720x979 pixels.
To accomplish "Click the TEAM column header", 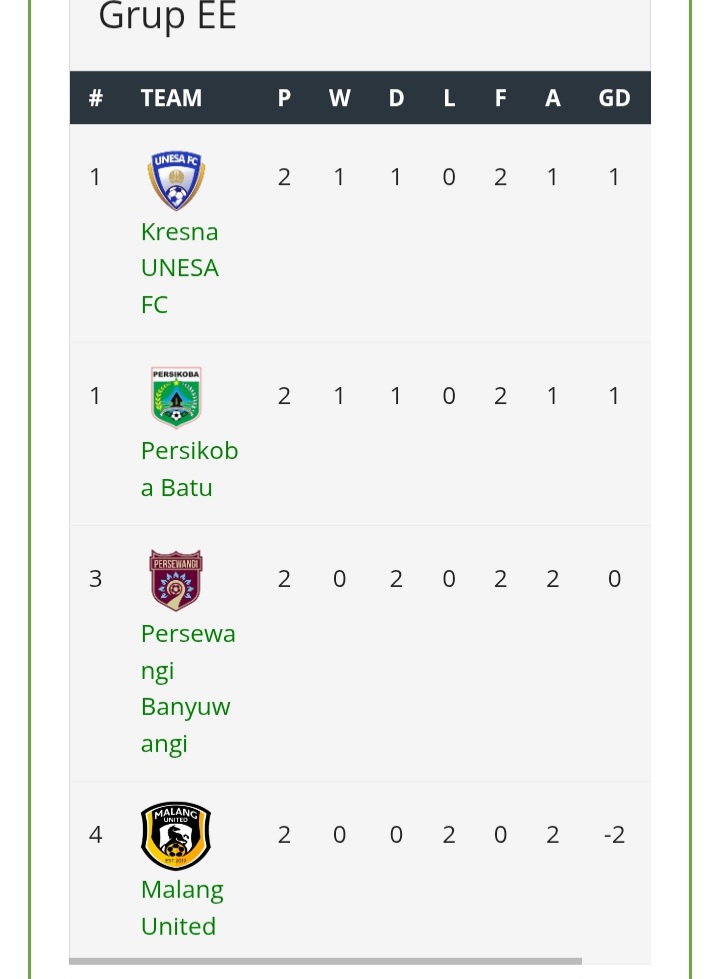I will (x=171, y=97).
